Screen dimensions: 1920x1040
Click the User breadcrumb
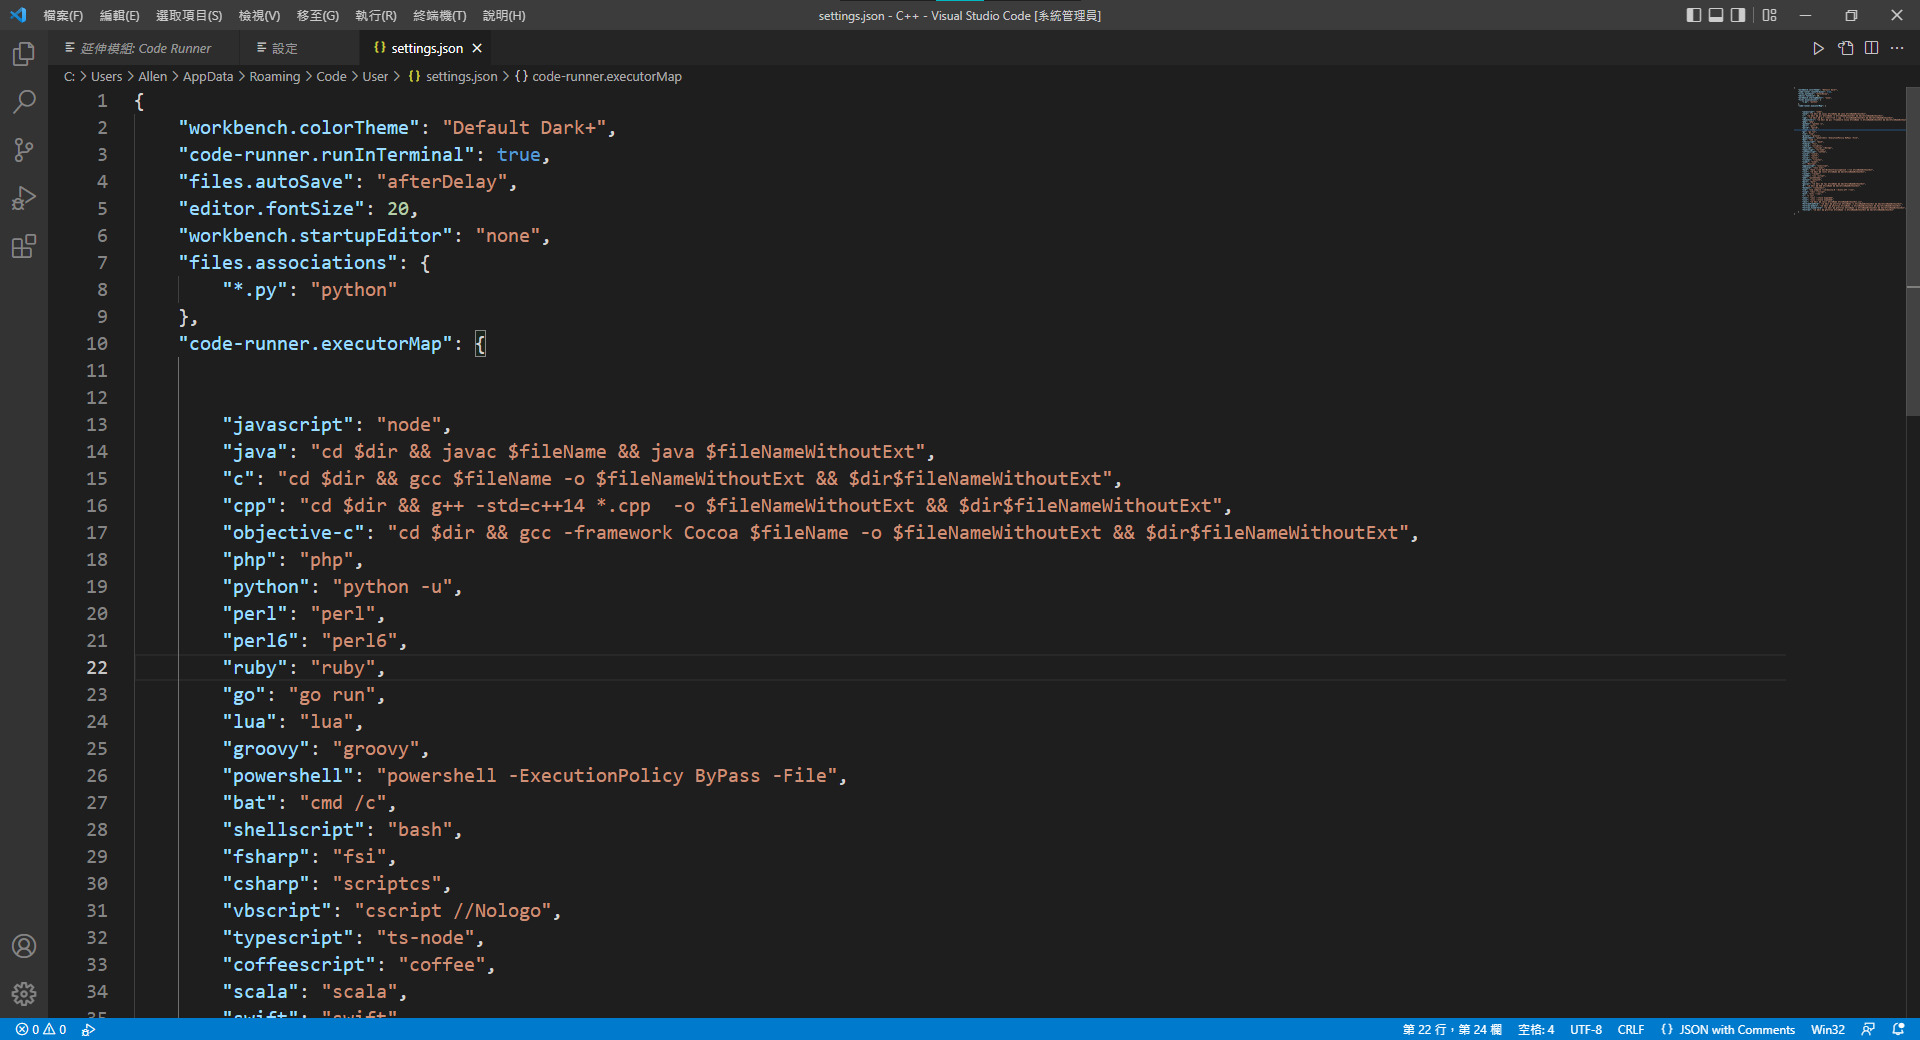[x=375, y=76]
